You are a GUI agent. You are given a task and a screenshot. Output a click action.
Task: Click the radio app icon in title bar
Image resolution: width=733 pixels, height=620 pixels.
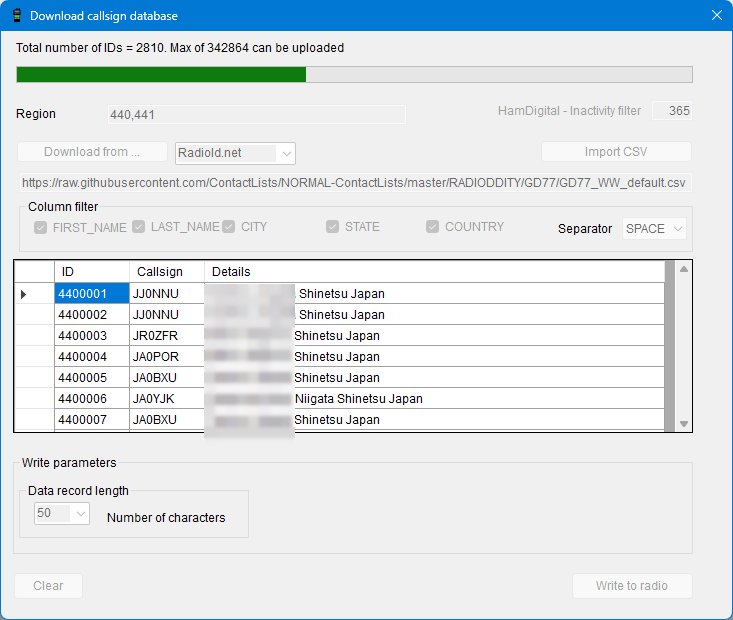pyautogui.click(x=16, y=16)
